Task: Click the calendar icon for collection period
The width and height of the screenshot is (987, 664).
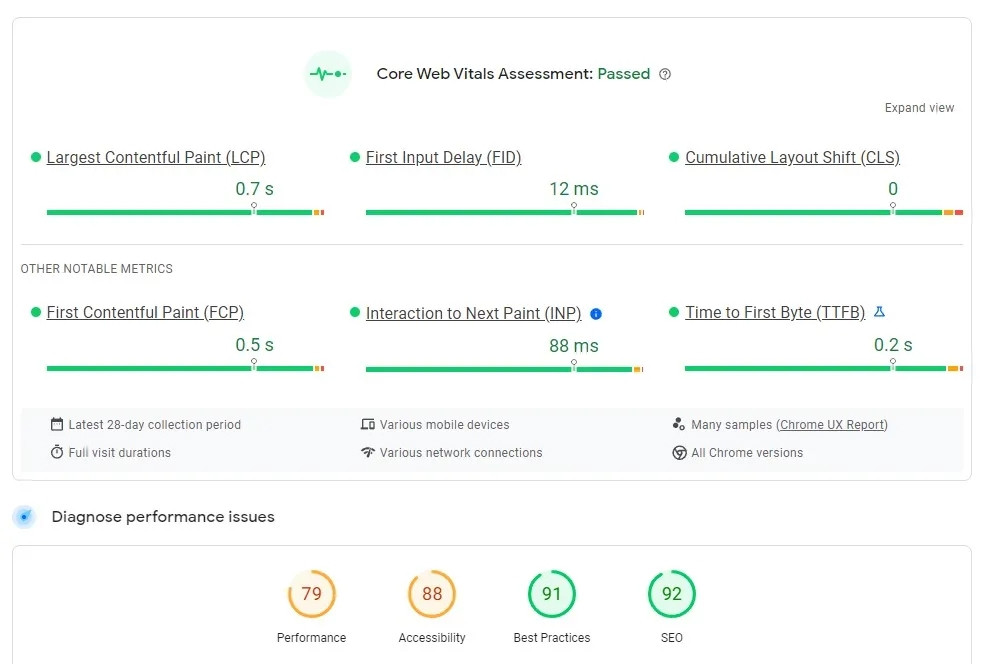Action: (57, 425)
